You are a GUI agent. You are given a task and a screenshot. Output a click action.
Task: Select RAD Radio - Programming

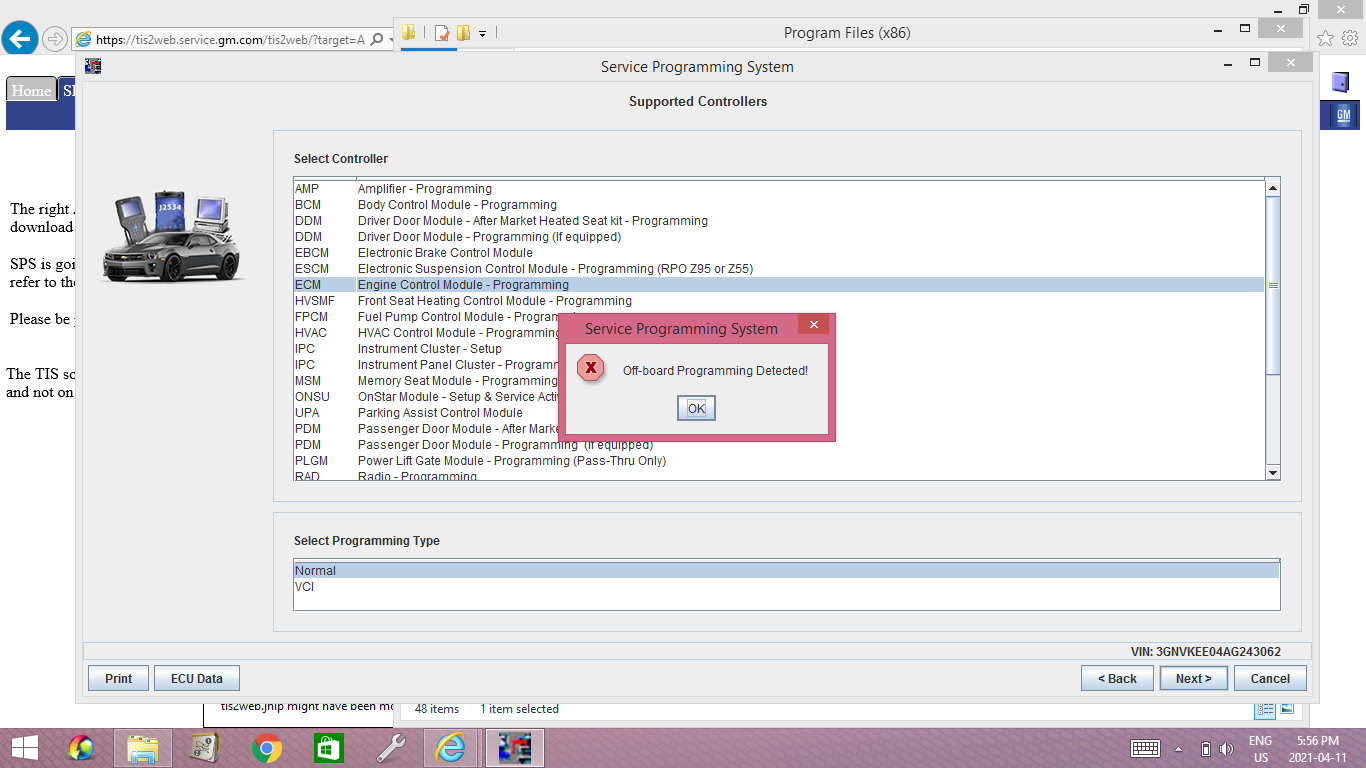point(779,476)
